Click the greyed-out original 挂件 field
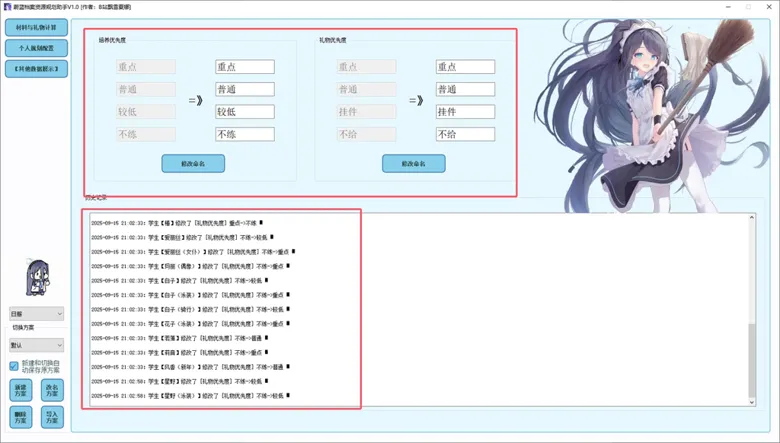 pyautogui.click(x=367, y=112)
